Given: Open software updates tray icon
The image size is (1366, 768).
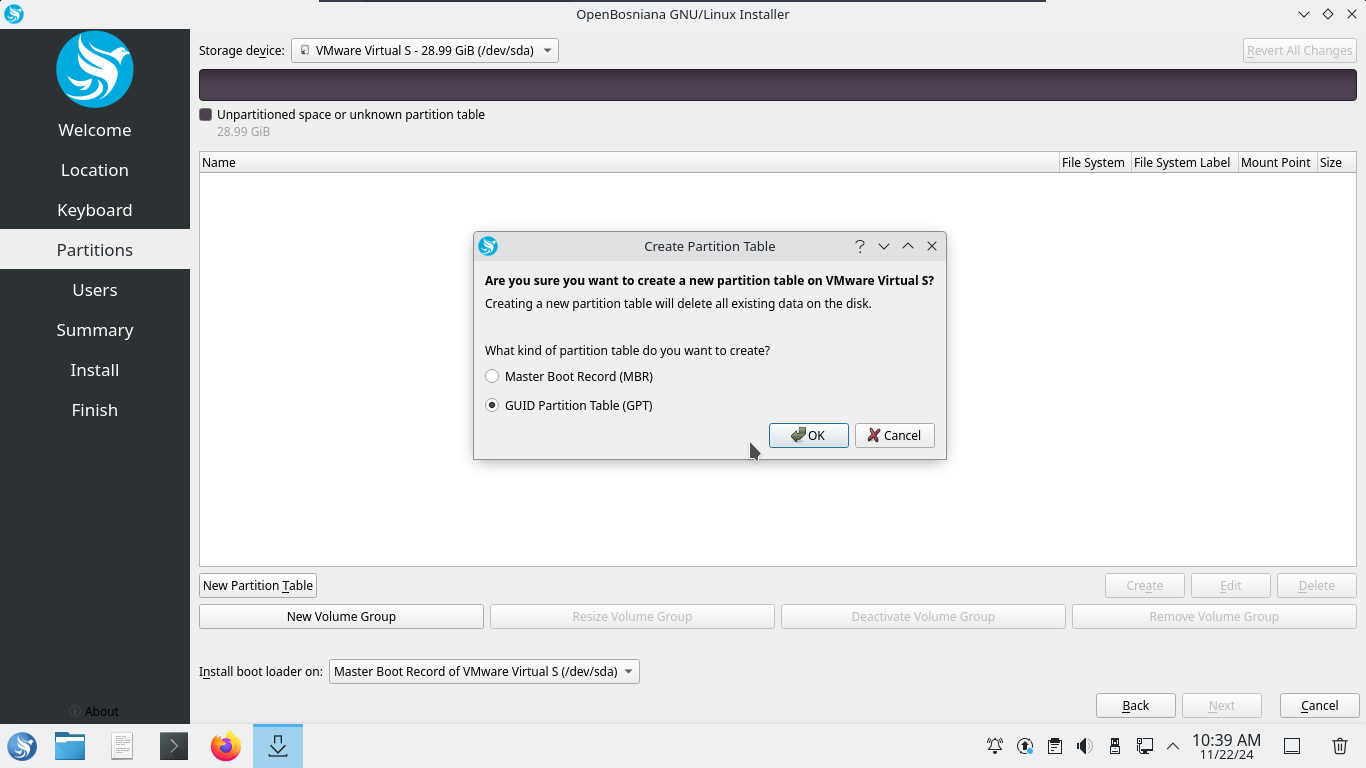Looking at the screenshot, I should (1025, 746).
